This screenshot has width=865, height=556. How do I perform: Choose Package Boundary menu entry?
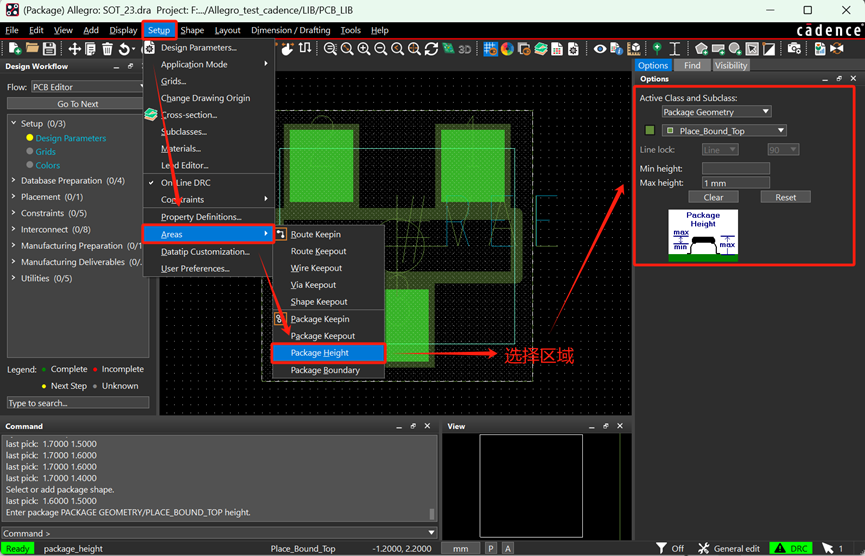click(x=328, y=370)
